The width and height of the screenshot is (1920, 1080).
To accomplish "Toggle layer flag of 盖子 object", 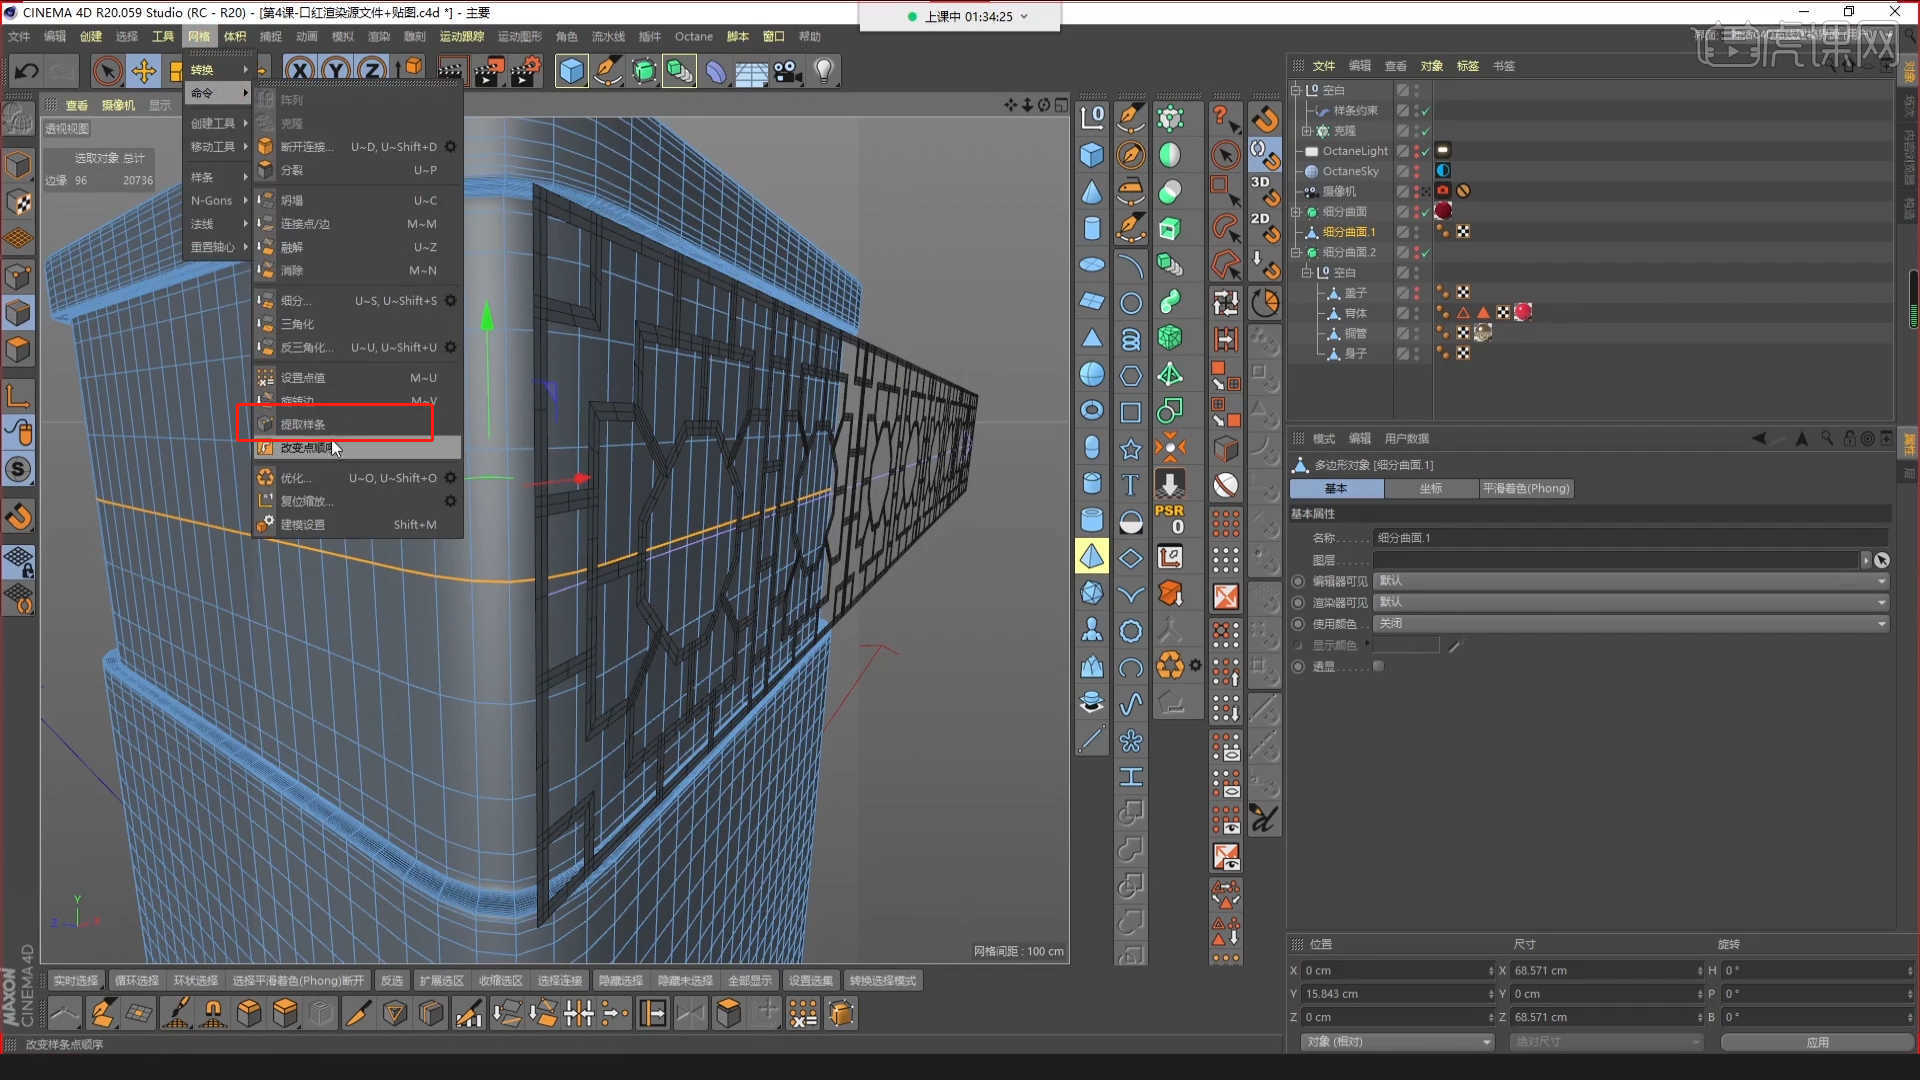I will click(x=1403, y=293).
